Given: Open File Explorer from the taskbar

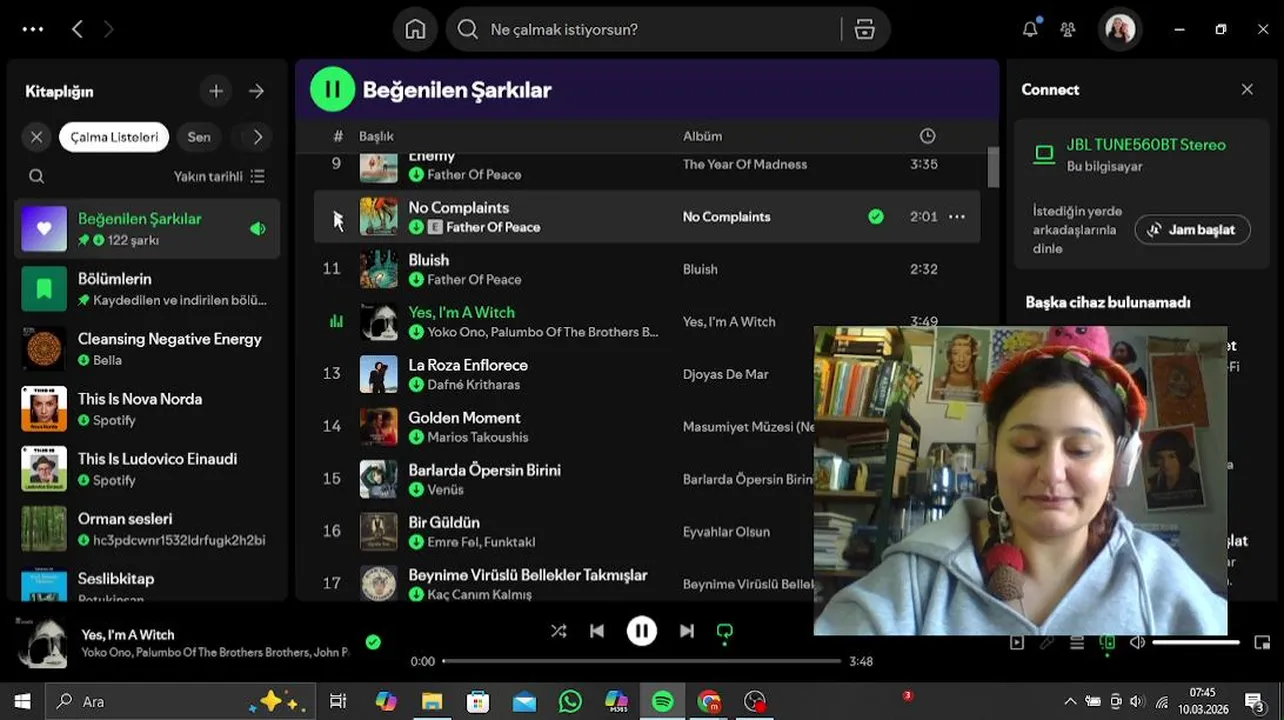Looking at the screenshot, I should pyautogui.click(x=432, y=701).
